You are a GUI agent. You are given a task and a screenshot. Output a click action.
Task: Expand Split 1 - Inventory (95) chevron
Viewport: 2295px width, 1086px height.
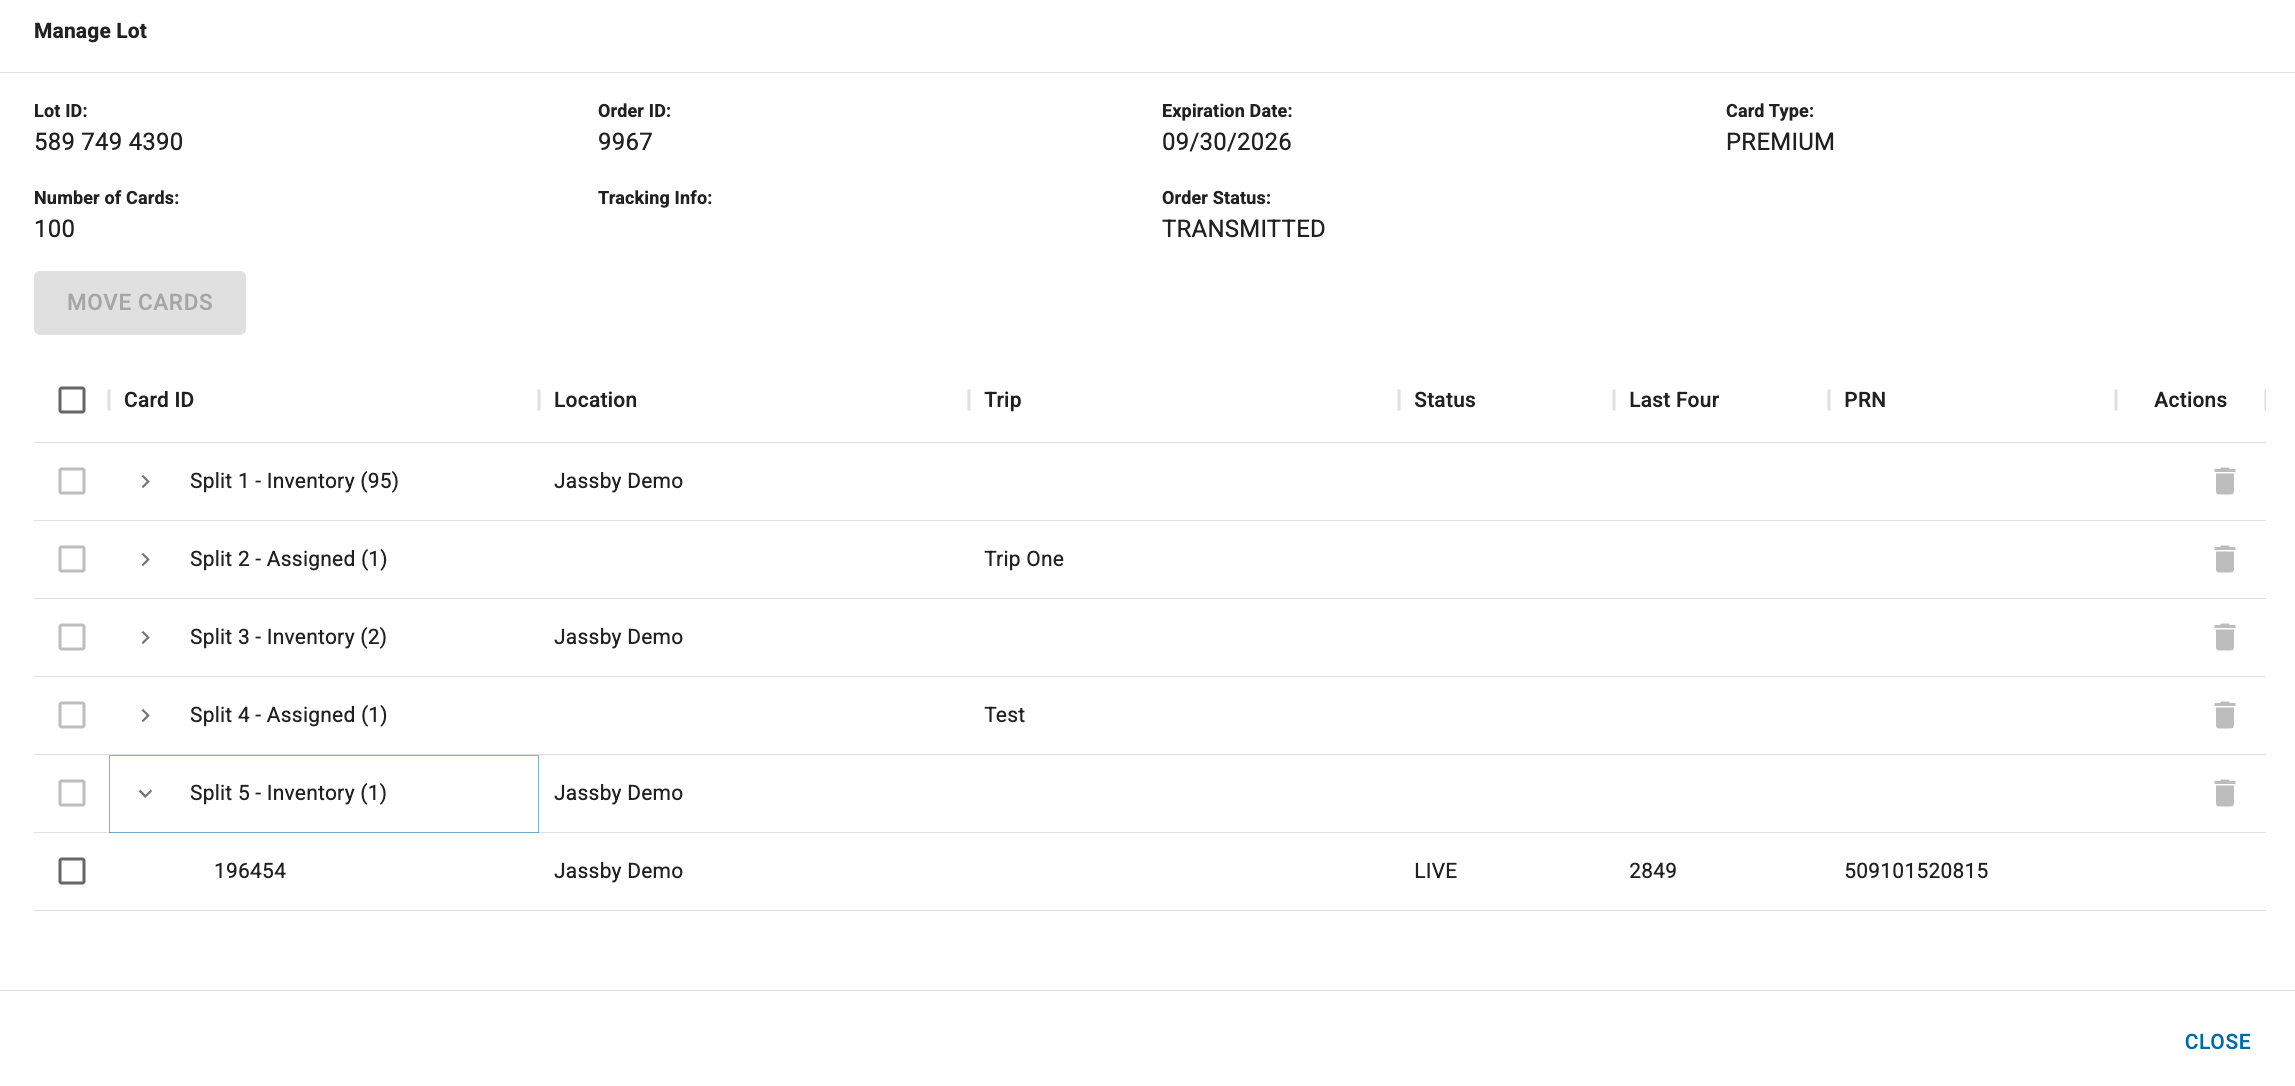click(x=145, y=481)
